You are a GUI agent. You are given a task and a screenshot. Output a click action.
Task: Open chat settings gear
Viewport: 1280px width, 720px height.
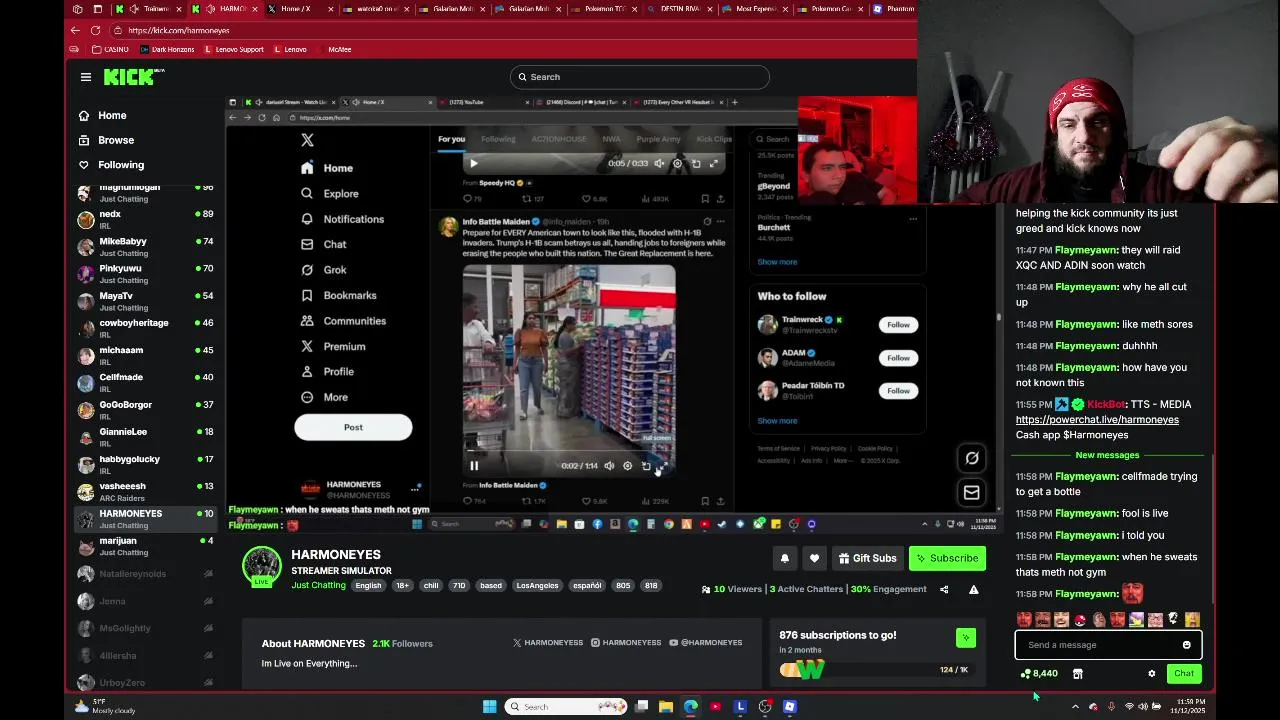tap(1152, 674)
